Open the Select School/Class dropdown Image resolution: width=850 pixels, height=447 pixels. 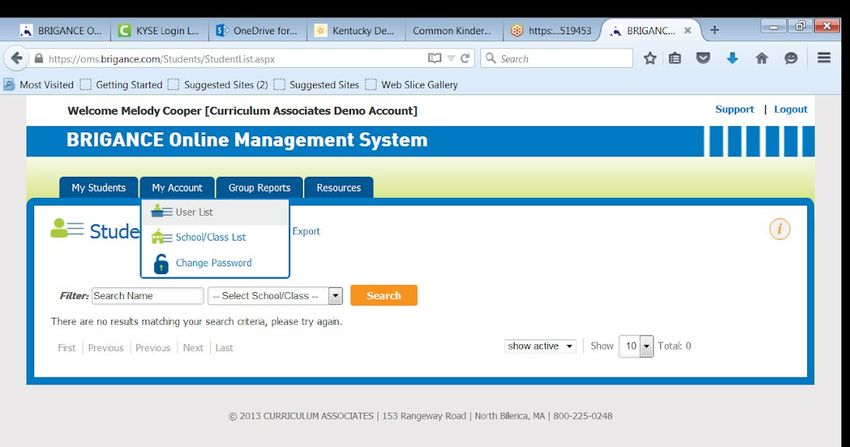click(275, 296)
